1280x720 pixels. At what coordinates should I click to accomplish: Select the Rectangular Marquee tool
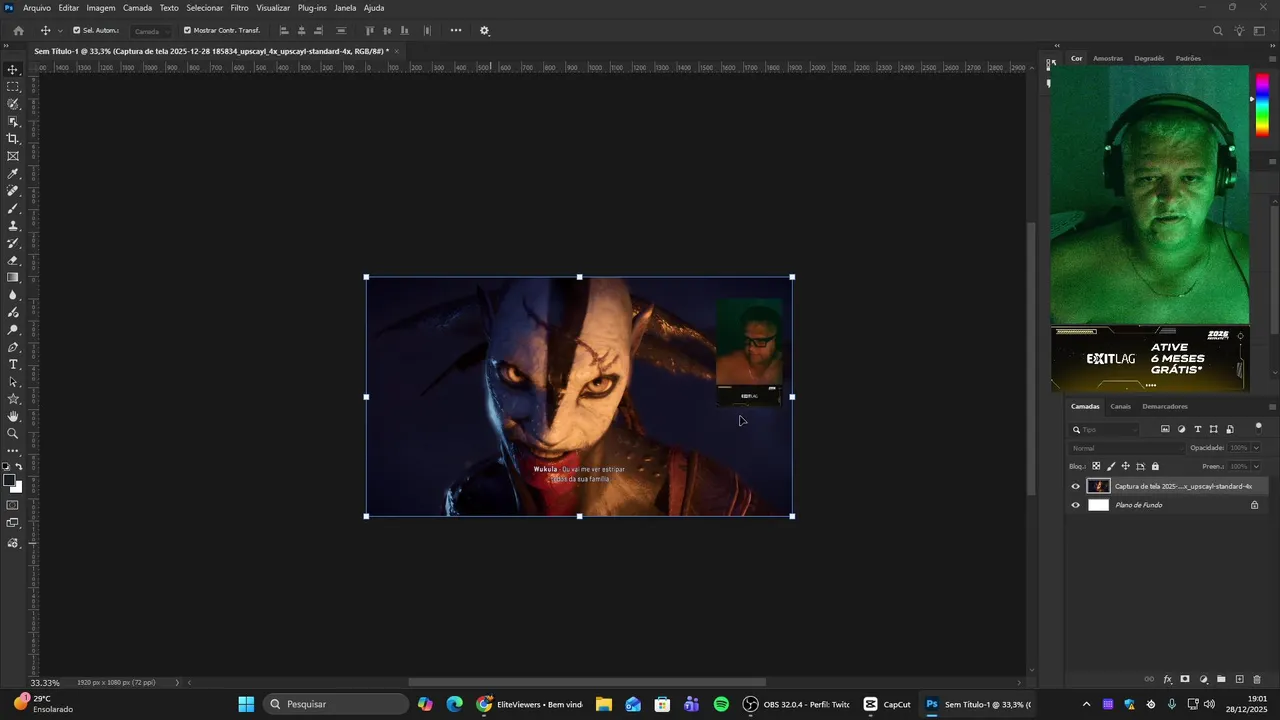(x=13, y=87)
